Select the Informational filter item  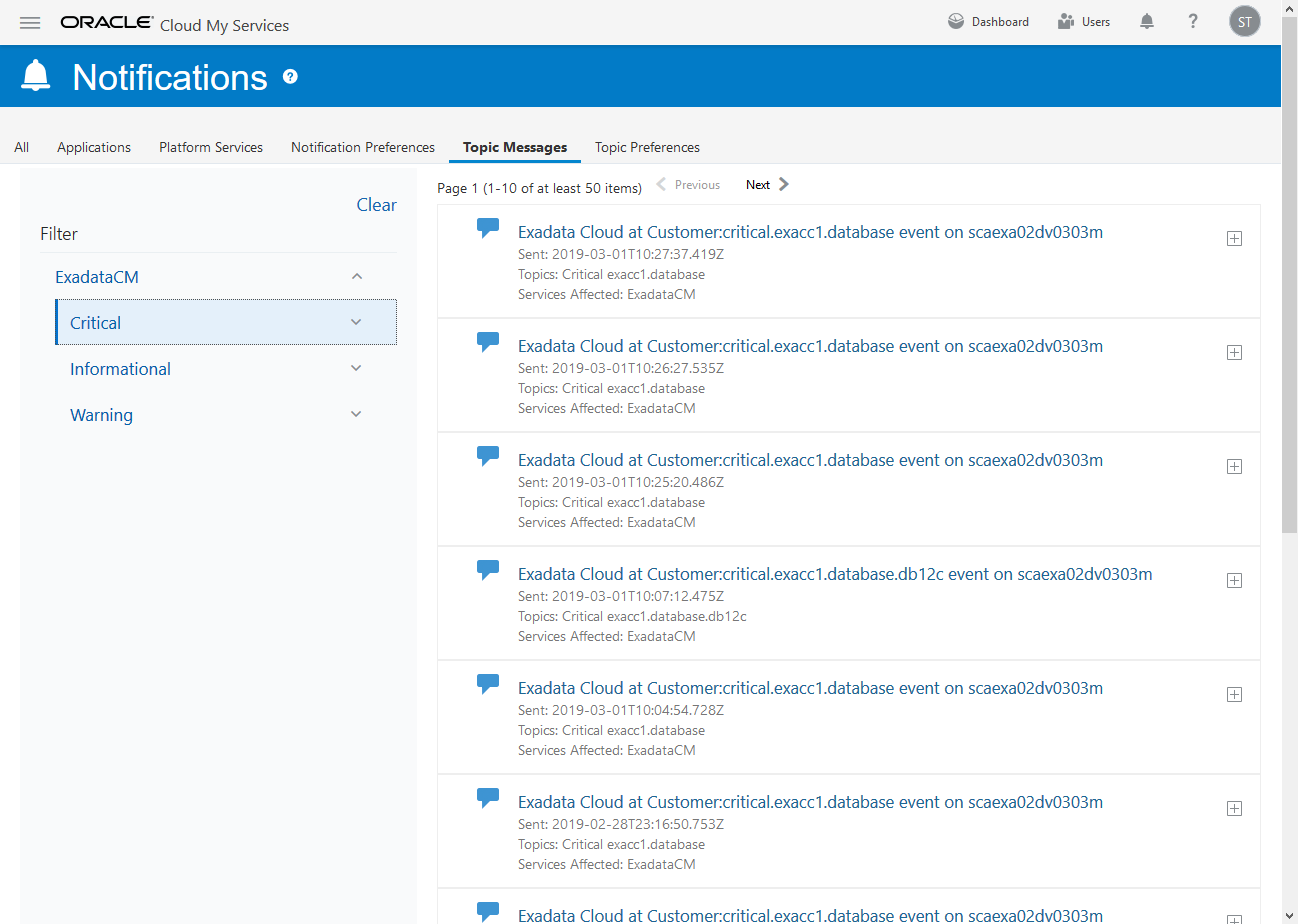(120, 369)
